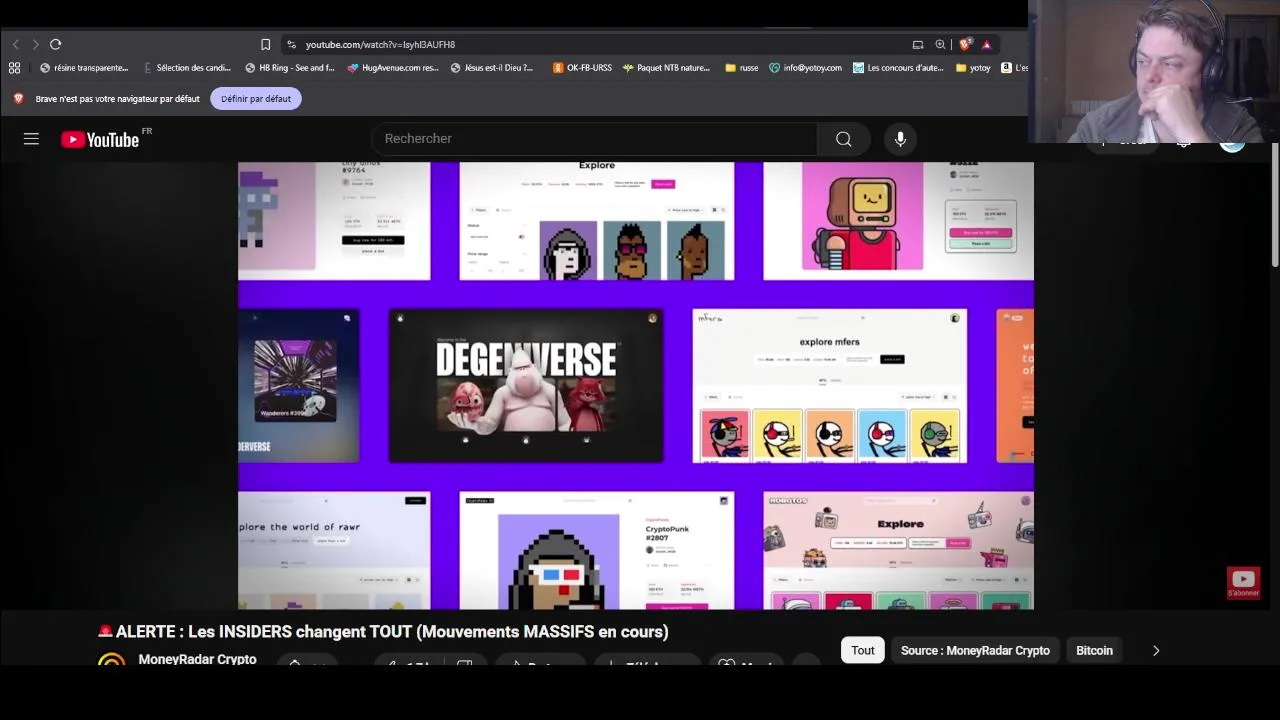
Task: Open the Paquet NTB nature bookmark
Action: pyautogui.click(x=666, y=68)
